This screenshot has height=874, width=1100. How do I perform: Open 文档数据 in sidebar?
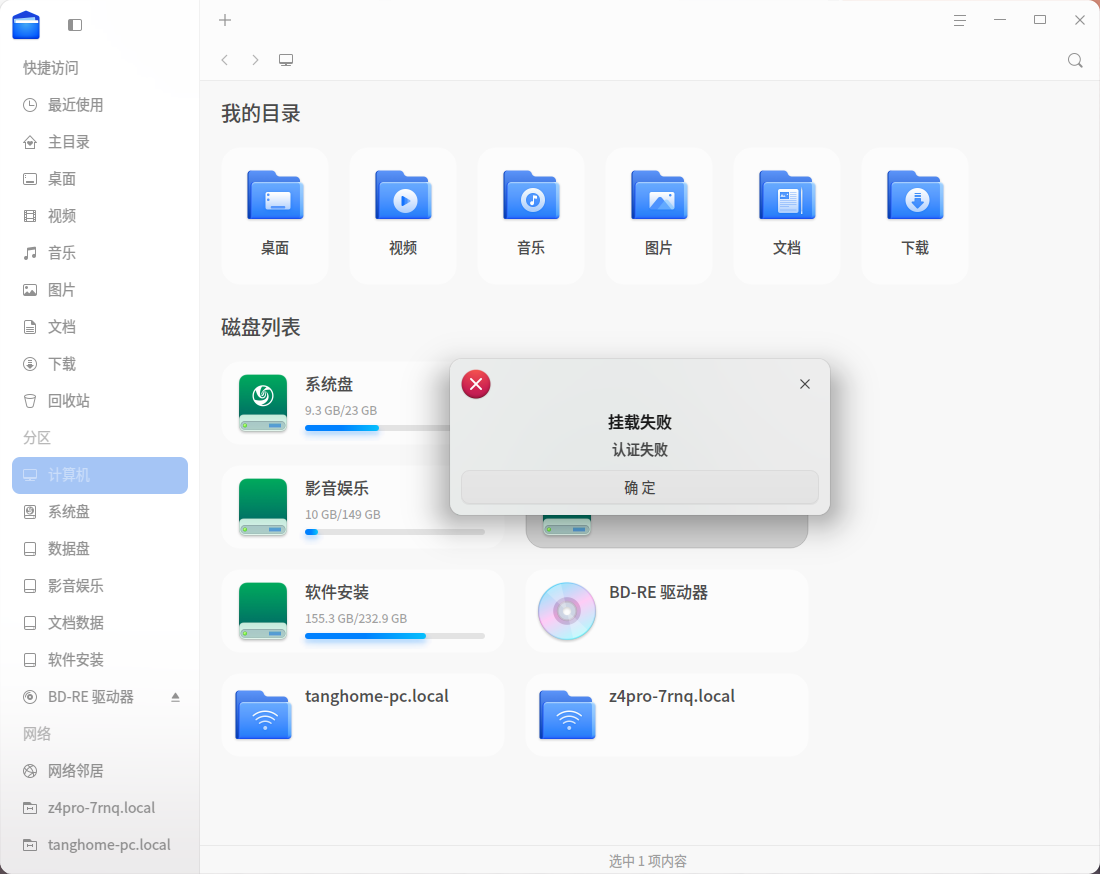click(x=100, y=623)
